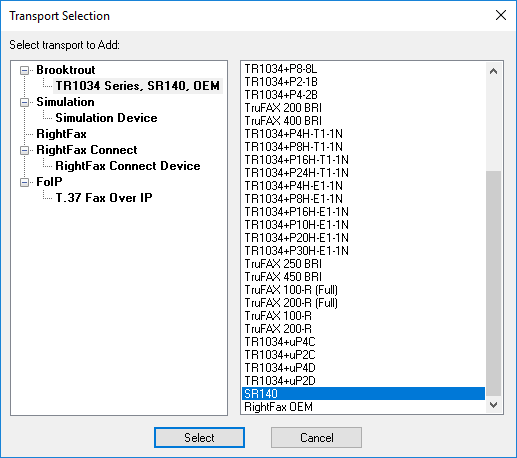Choose TruFAX 100-R (Full) entry

tap(363, 290)
